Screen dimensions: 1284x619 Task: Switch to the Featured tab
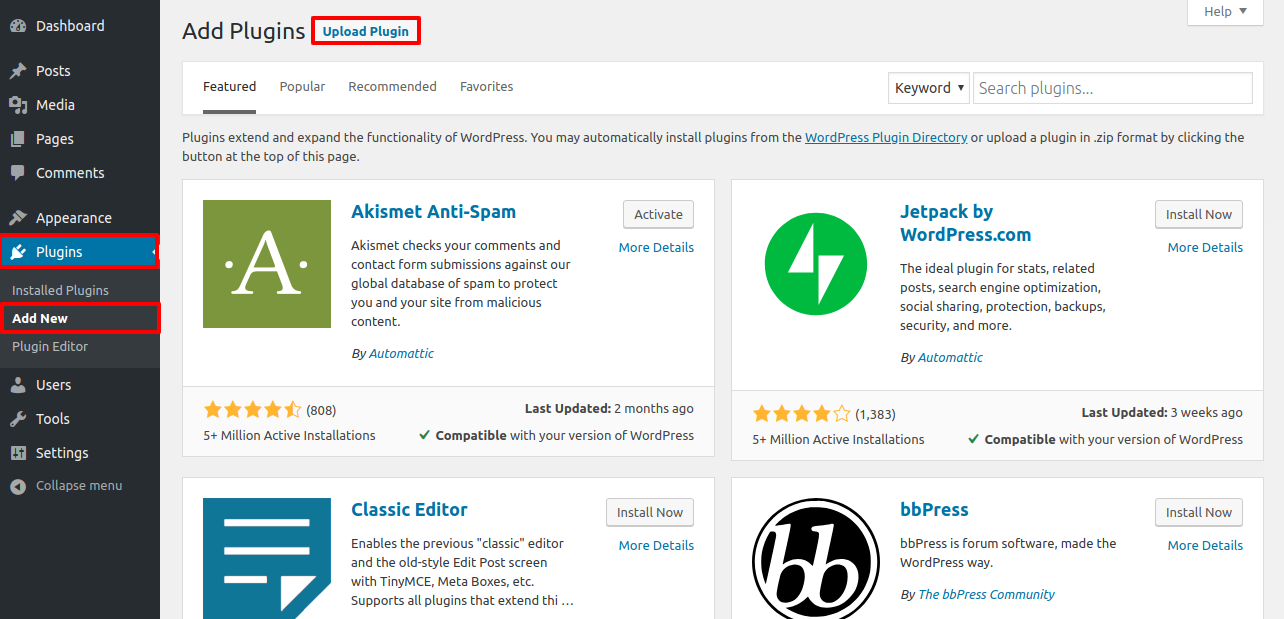(x=230, y=87)
